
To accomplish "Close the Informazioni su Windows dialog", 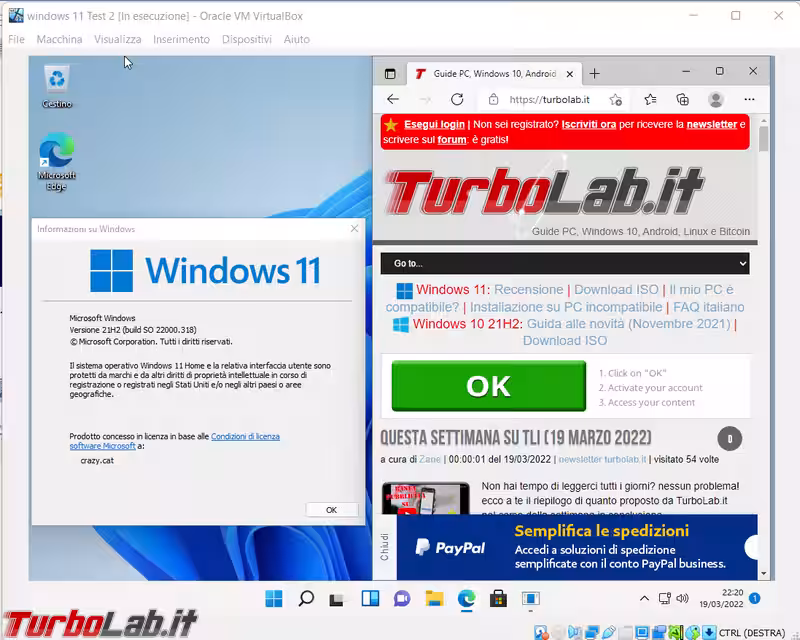I will coord(355,229).
